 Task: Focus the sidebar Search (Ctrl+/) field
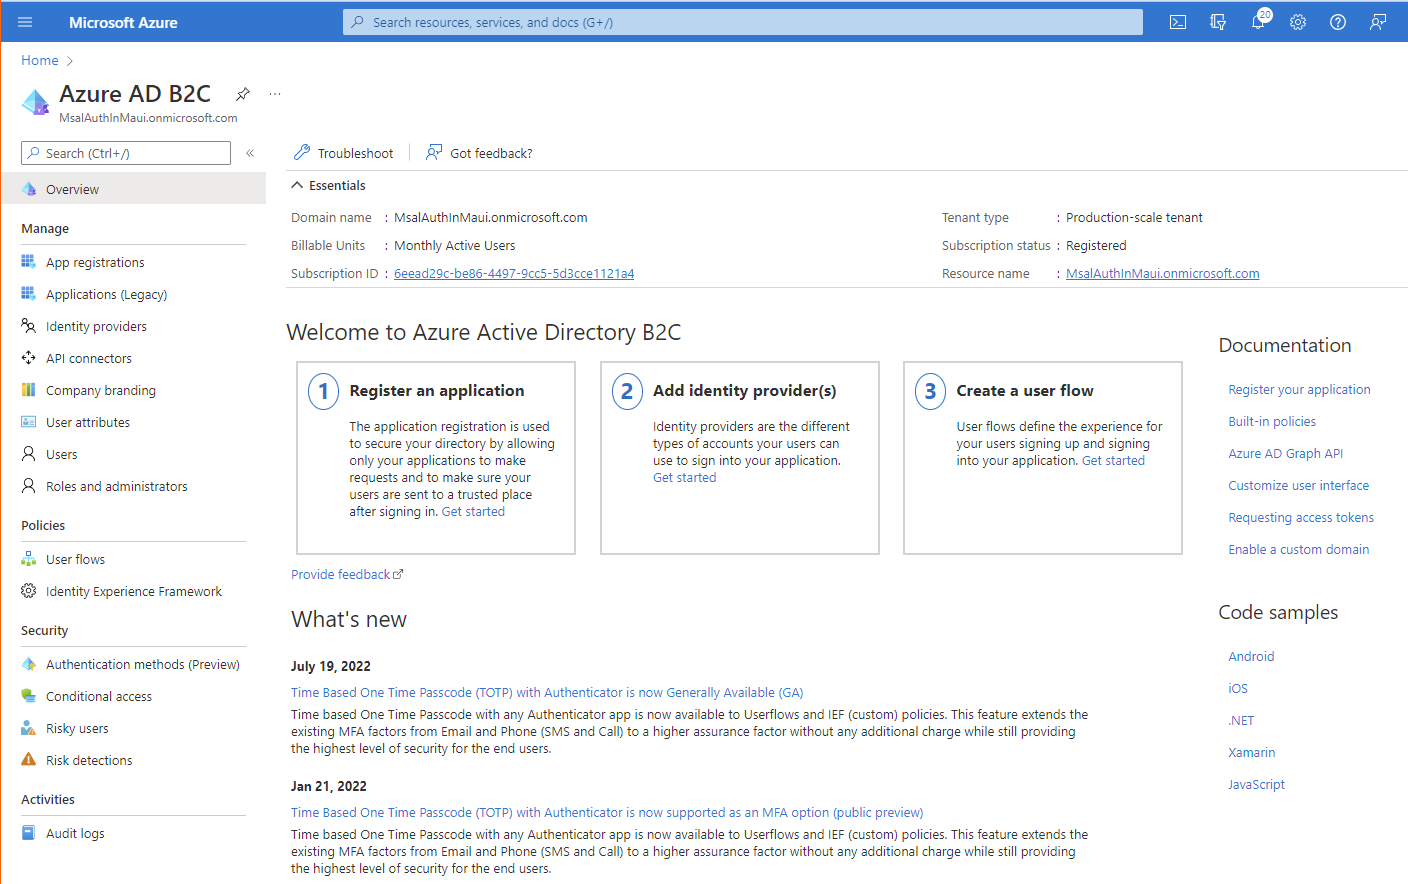[126, 153]
